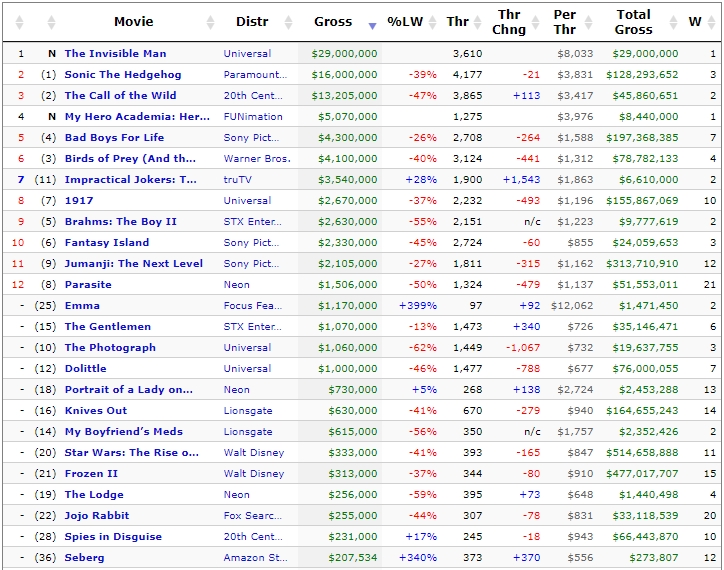This screenshot has height=570, width=724.
Task: Open Walt Disney in Frozen II row
Action: click(x=254, y=474)
